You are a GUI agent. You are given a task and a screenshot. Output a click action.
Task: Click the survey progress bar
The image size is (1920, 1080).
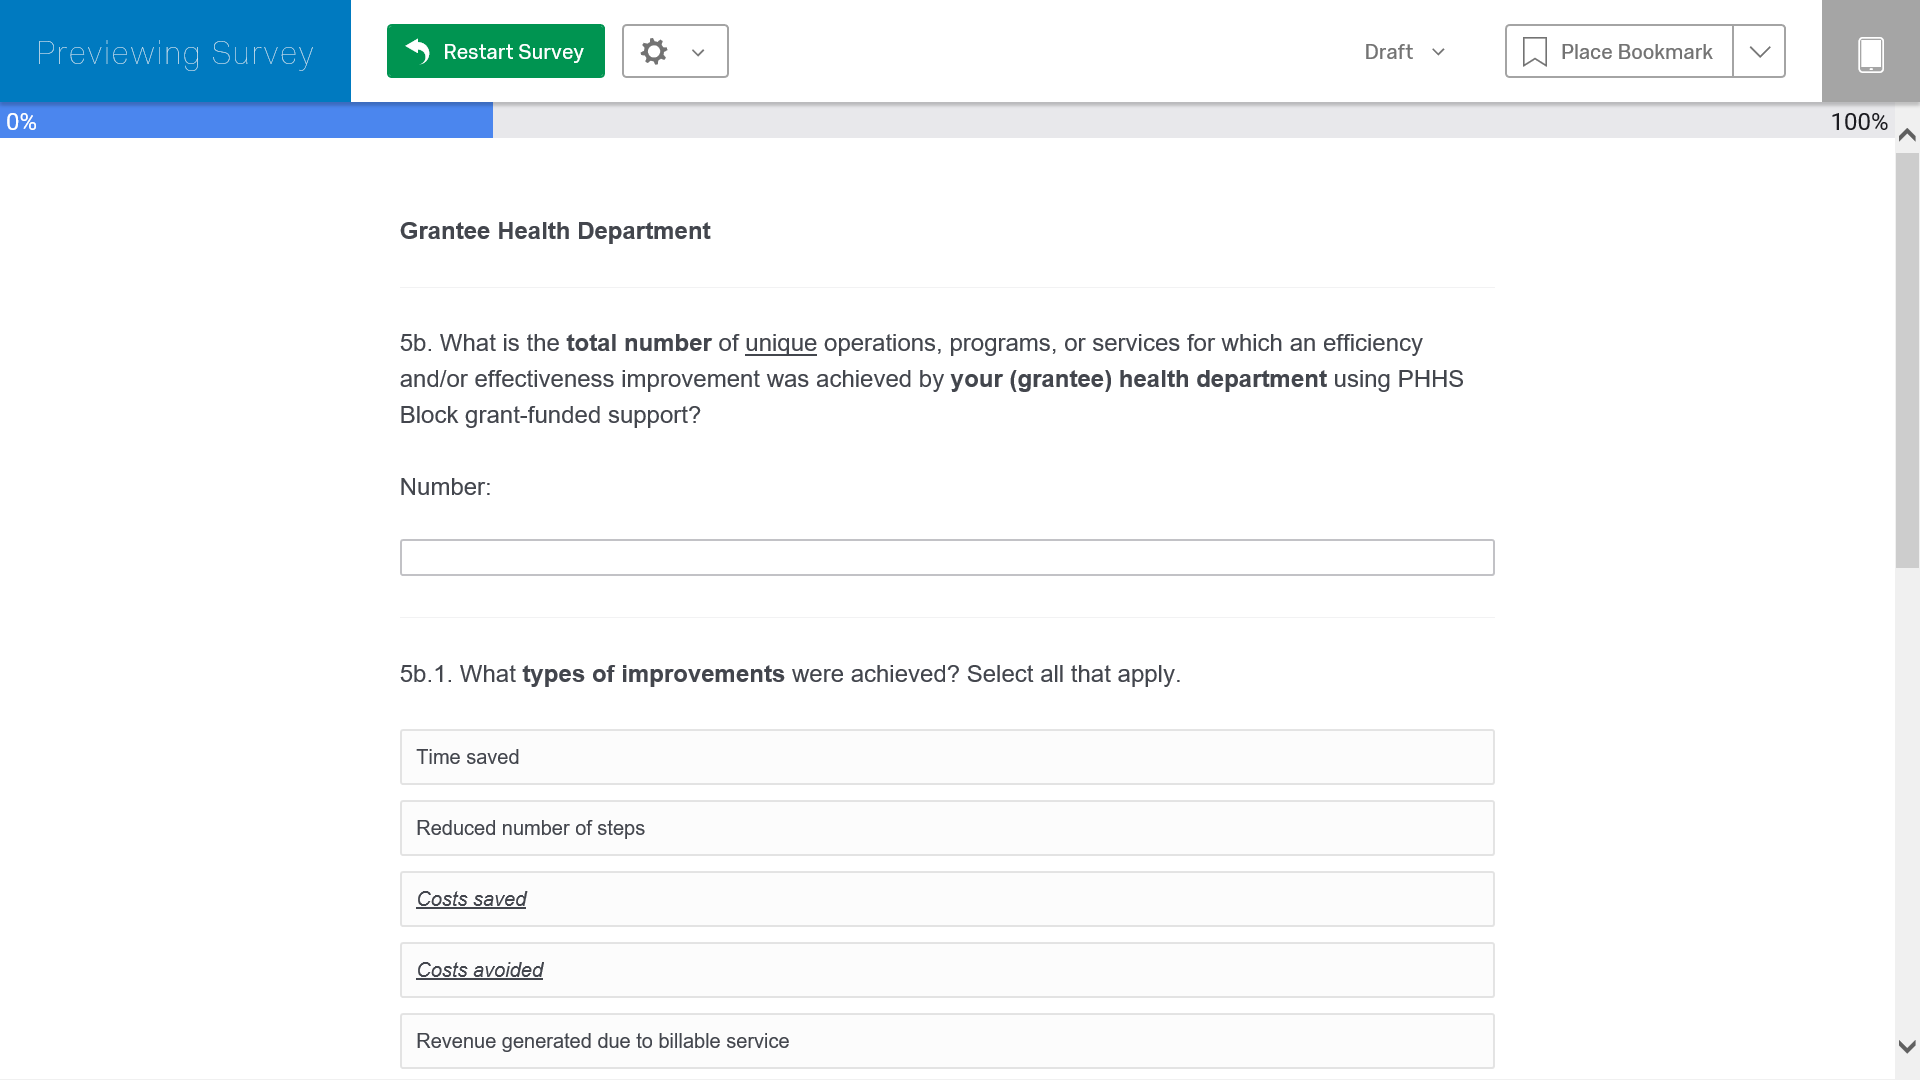pyautogui.click(x=946, y=122)
